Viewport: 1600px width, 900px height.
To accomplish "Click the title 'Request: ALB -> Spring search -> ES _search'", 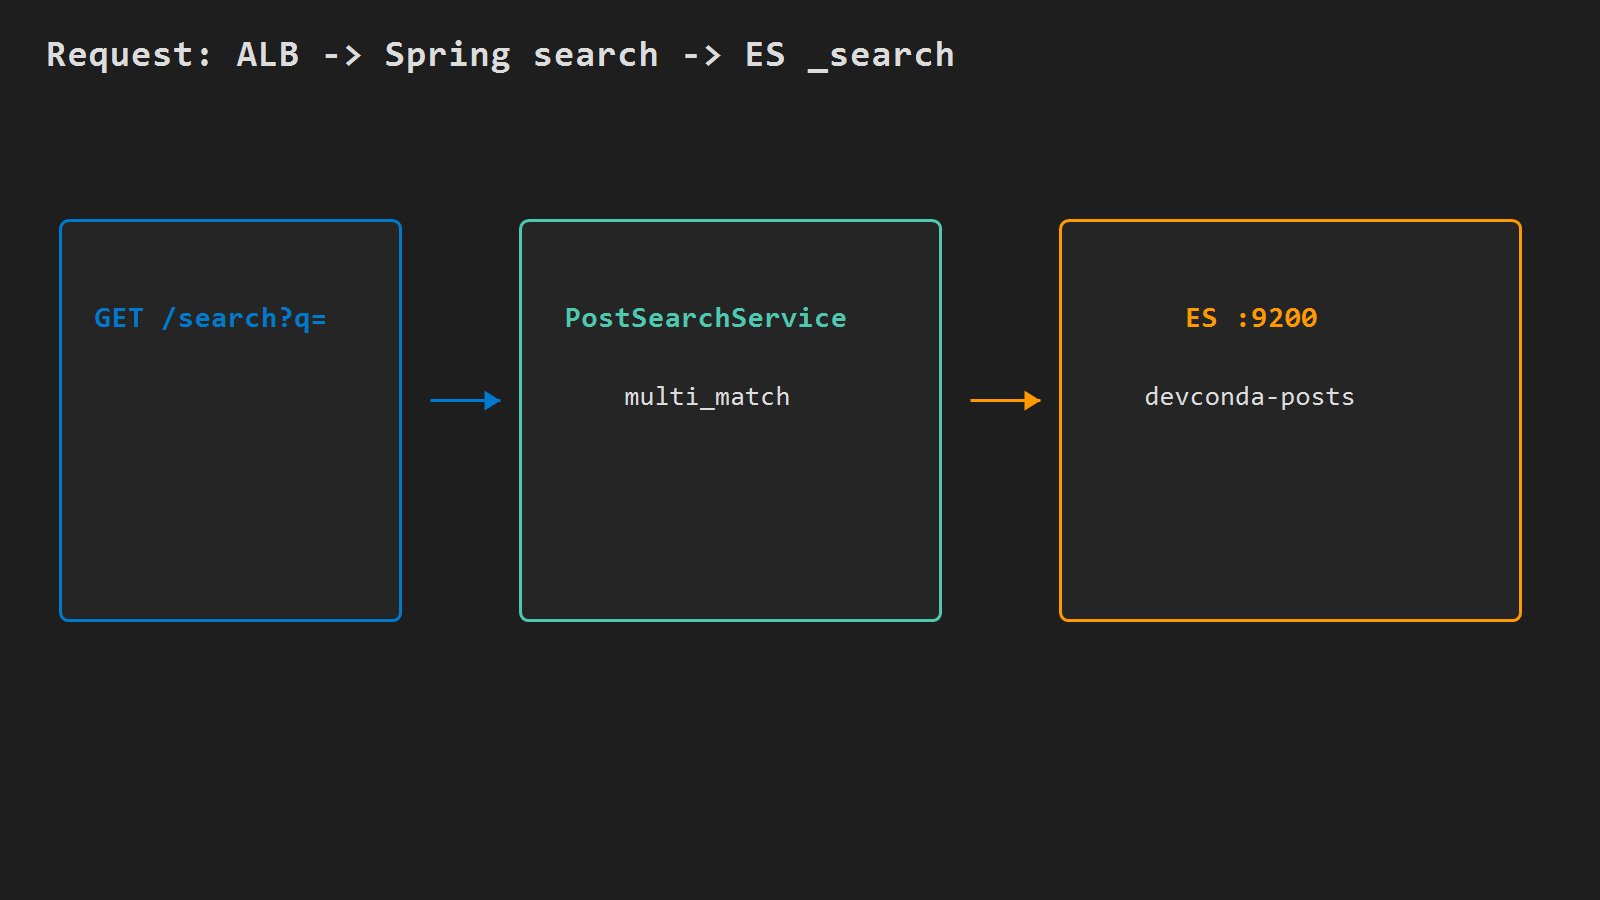I will pyautogui.click(x=500, y=55).
